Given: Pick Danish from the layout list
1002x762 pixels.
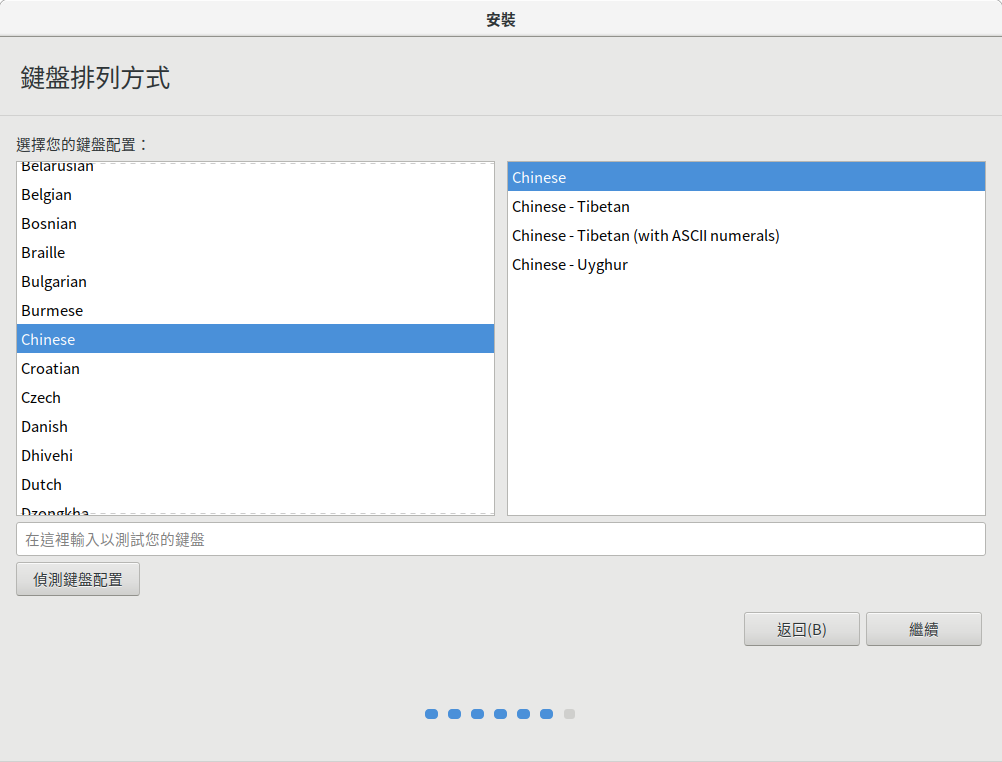Looking at the screenshot, I should pyautogui.click(x=45, y=427).
